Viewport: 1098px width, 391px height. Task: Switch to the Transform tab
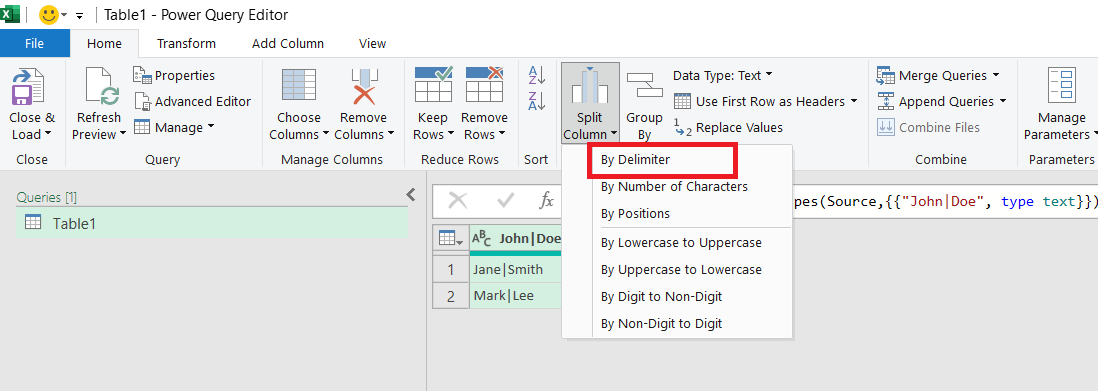click(186, 43)
